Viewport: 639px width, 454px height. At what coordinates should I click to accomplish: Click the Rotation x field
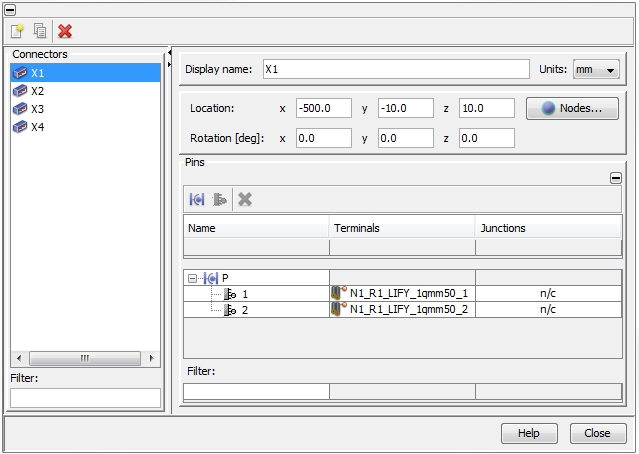[324, 138]
